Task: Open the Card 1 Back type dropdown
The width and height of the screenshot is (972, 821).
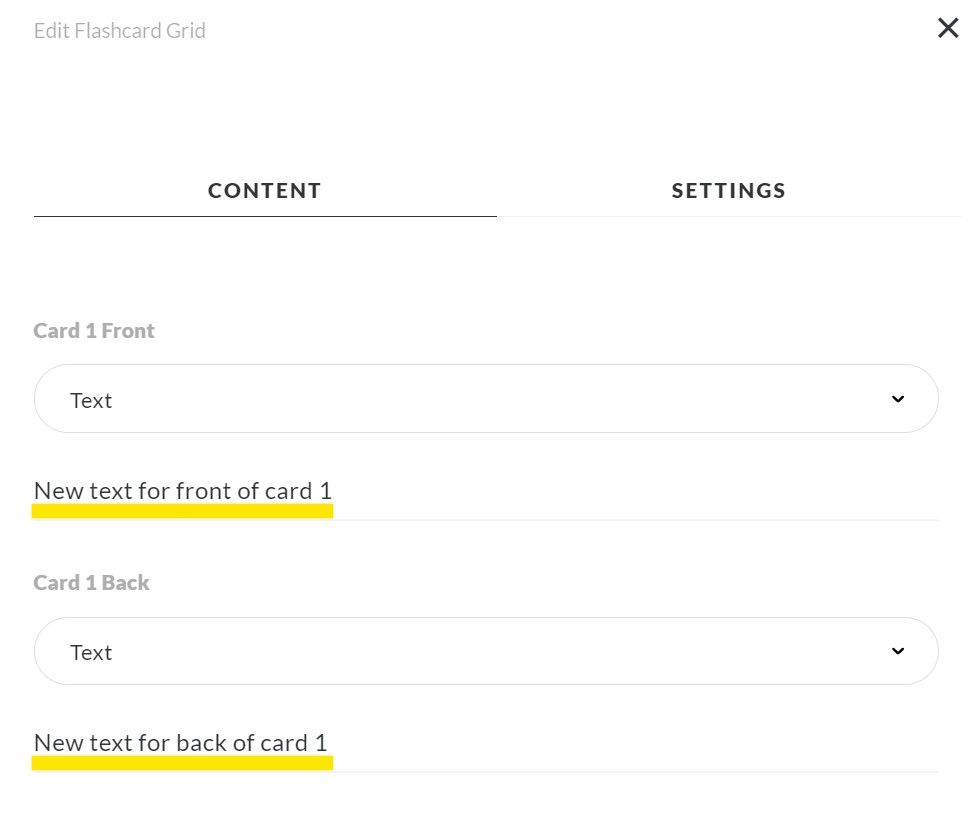Action: click(x=486, y=651)
